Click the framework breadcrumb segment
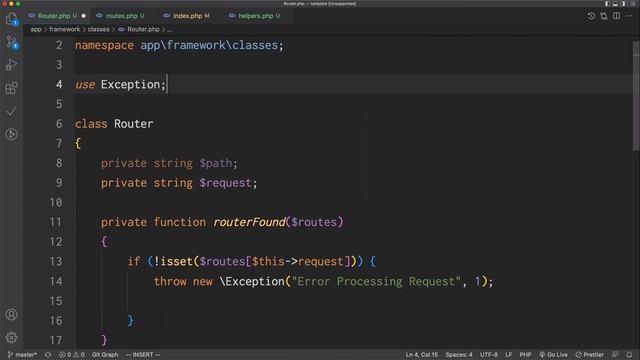This screenshot has height=360, width=640. [x=64, y=29]
